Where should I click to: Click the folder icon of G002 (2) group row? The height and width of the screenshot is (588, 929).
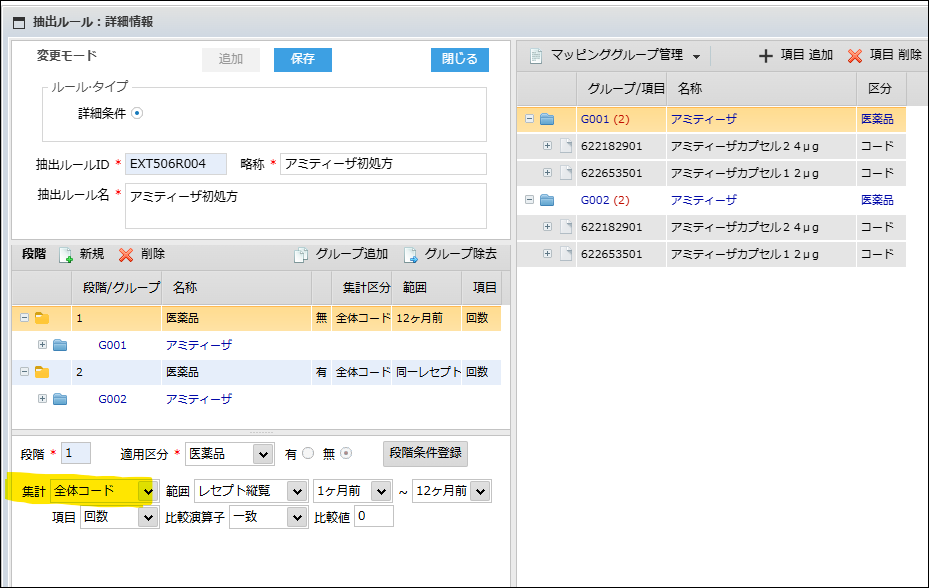click(x=547, y=200)
